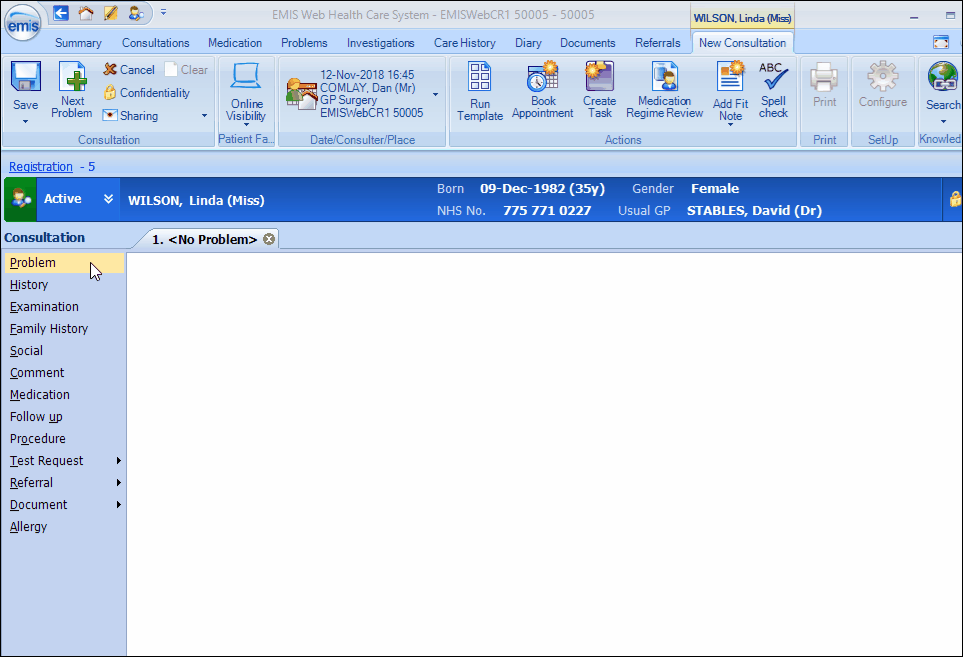This screenshot has height=657, width=963.
Task: Expand the Referral submenu arrow in sidebar
Action: click(119, 483)
